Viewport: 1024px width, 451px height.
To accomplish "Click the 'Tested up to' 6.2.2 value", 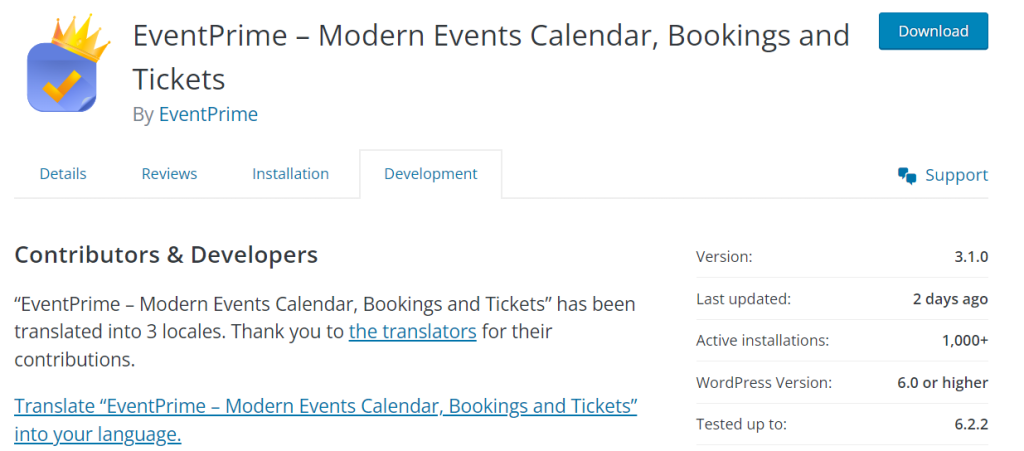I will click(x=970, y=425).
